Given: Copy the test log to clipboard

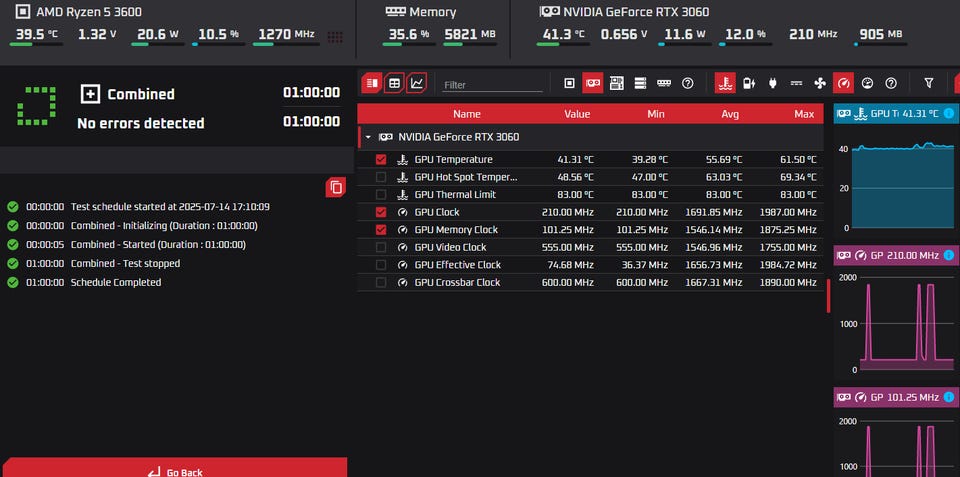Looking at the screenshot, I should (336, 187).
